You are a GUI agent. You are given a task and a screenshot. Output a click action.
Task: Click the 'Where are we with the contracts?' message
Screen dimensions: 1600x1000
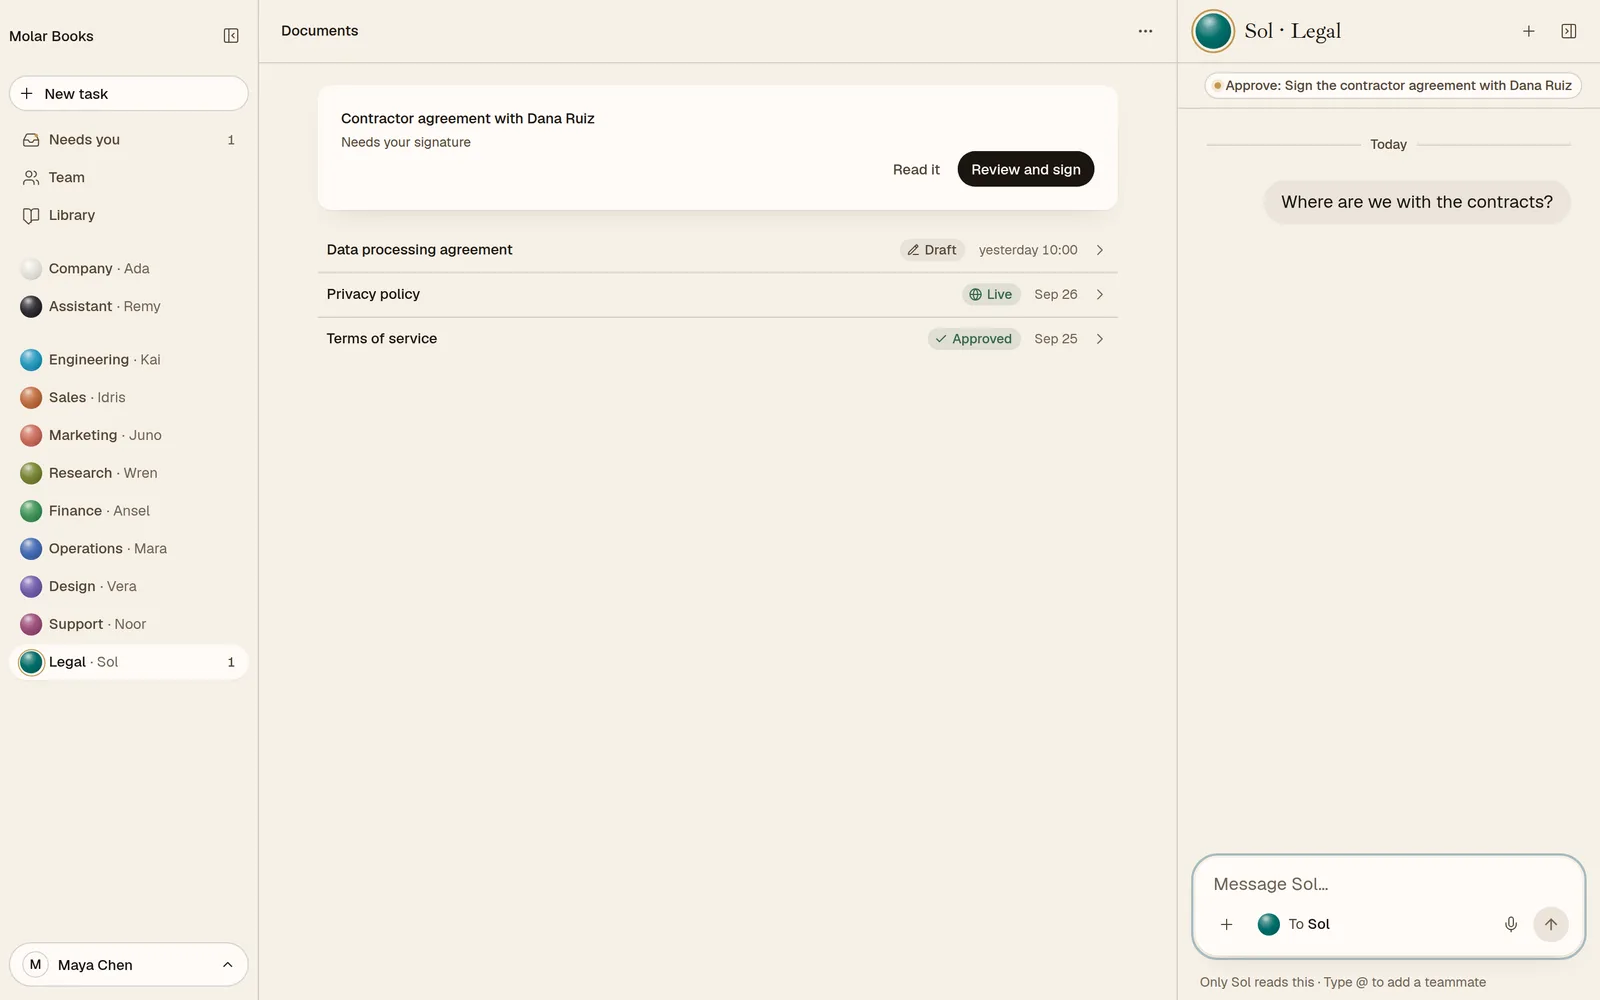[1417, 202]
